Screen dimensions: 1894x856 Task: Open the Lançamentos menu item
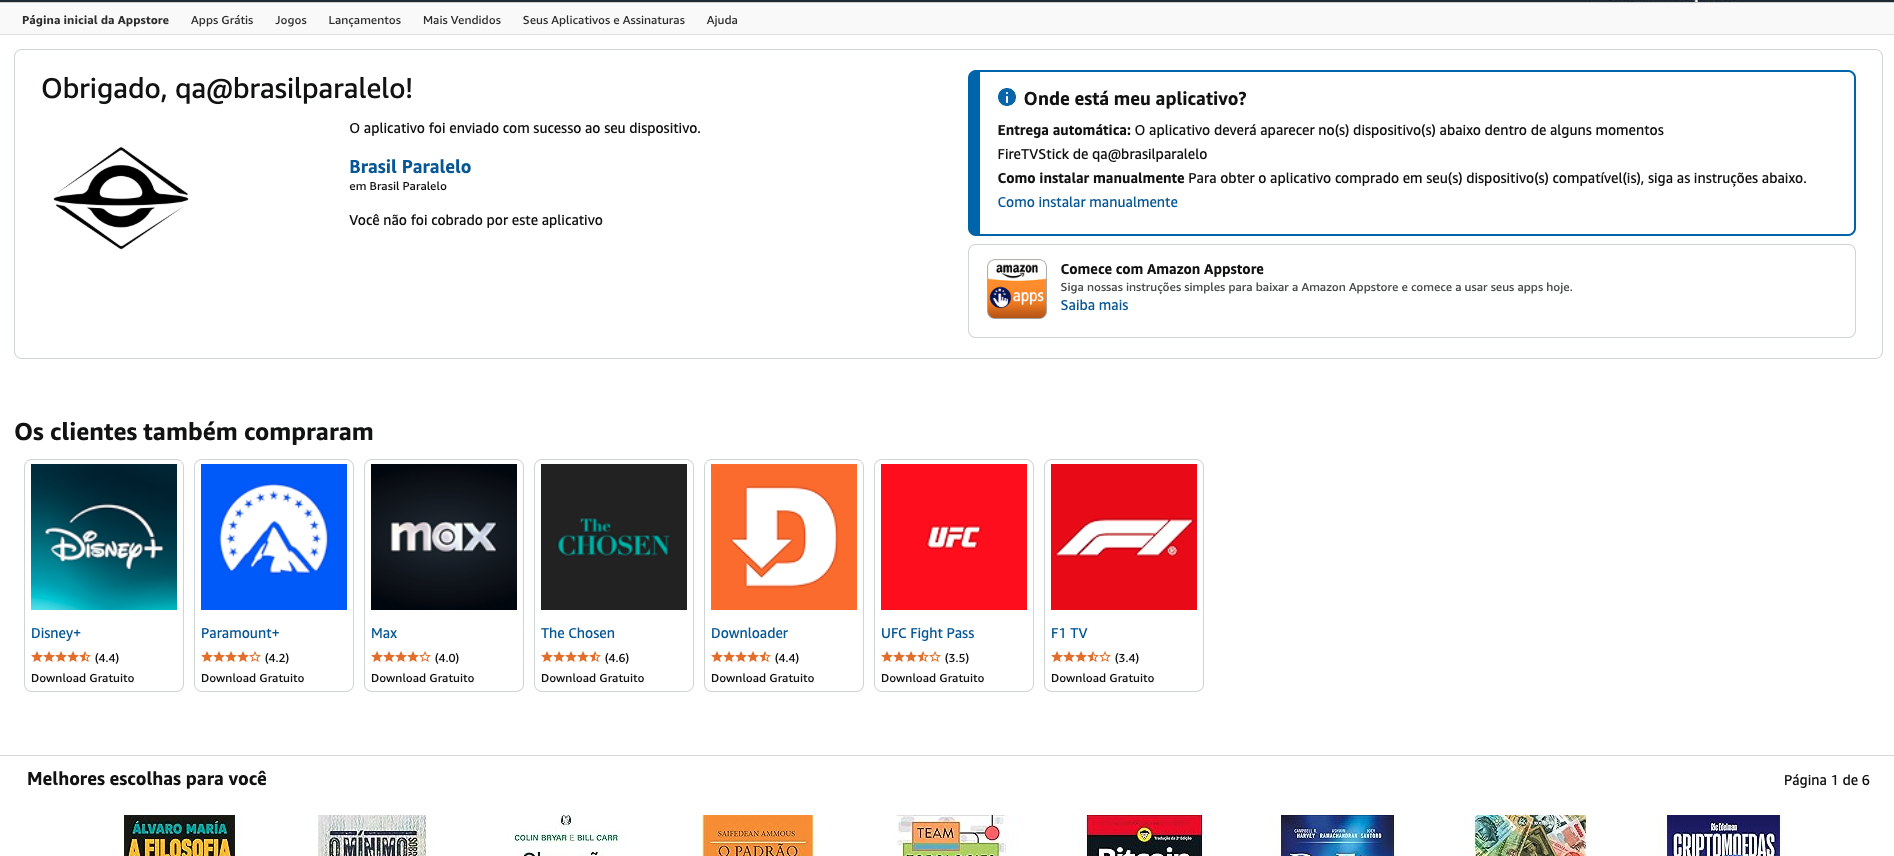click(364, 20)
